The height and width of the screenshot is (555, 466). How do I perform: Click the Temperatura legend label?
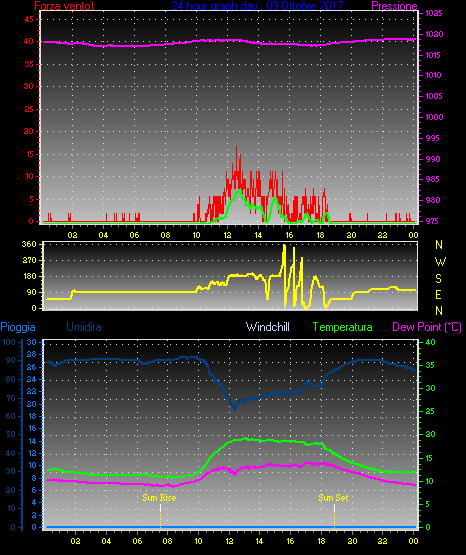pos(343,327)
